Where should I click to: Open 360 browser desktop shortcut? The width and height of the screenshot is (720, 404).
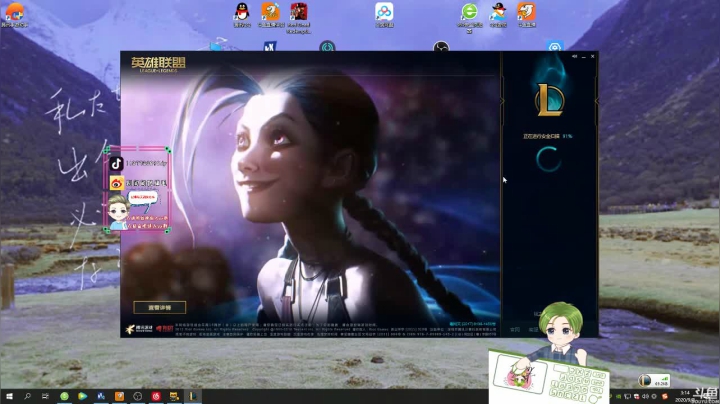[469, 17]
